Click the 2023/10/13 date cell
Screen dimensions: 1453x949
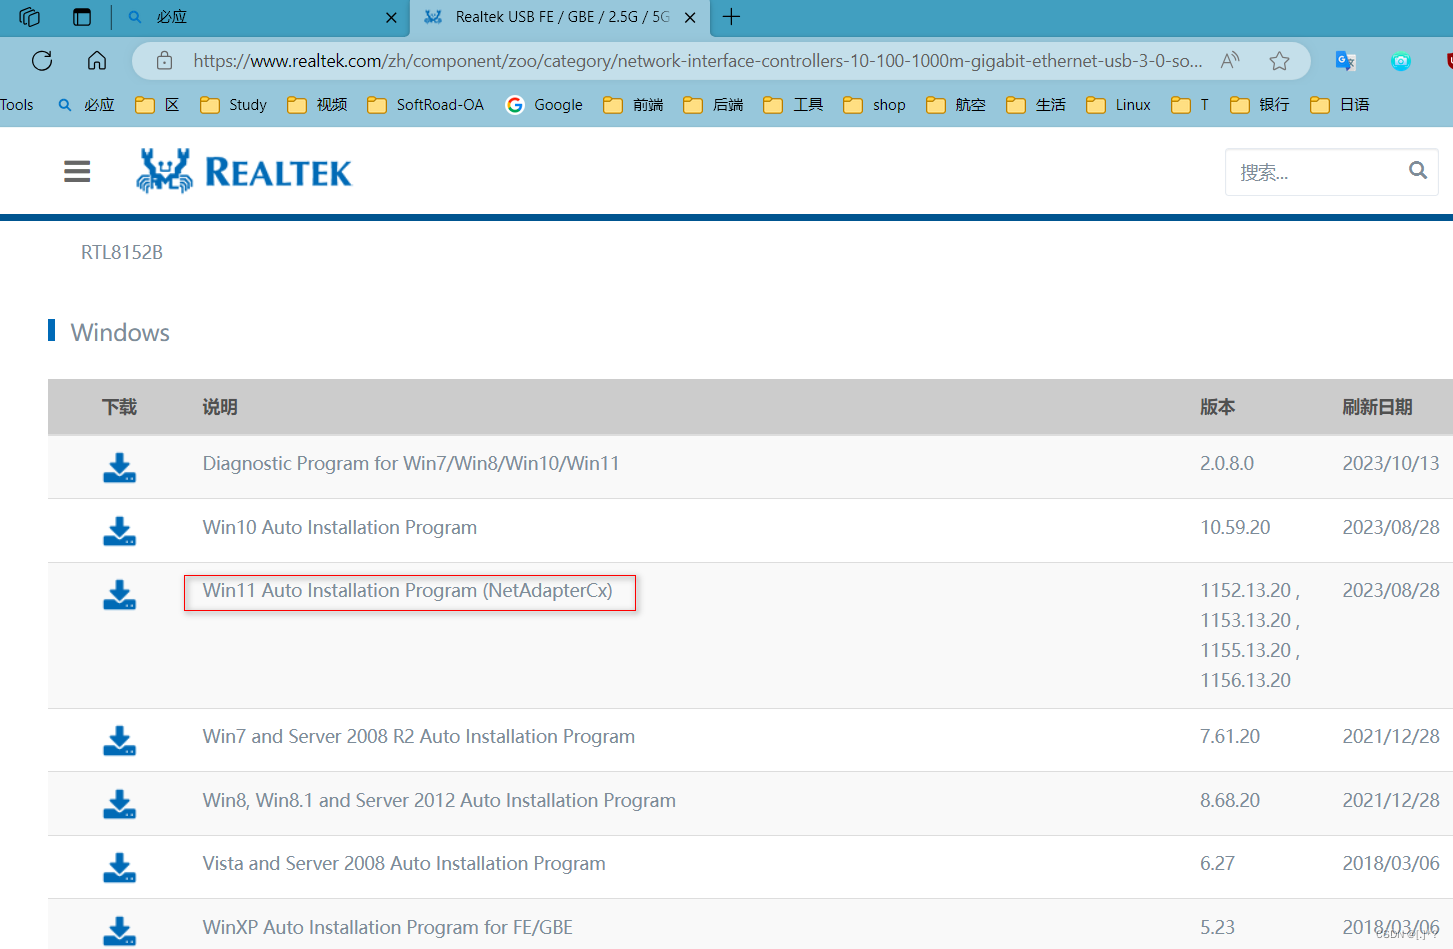pos(1391,464)
